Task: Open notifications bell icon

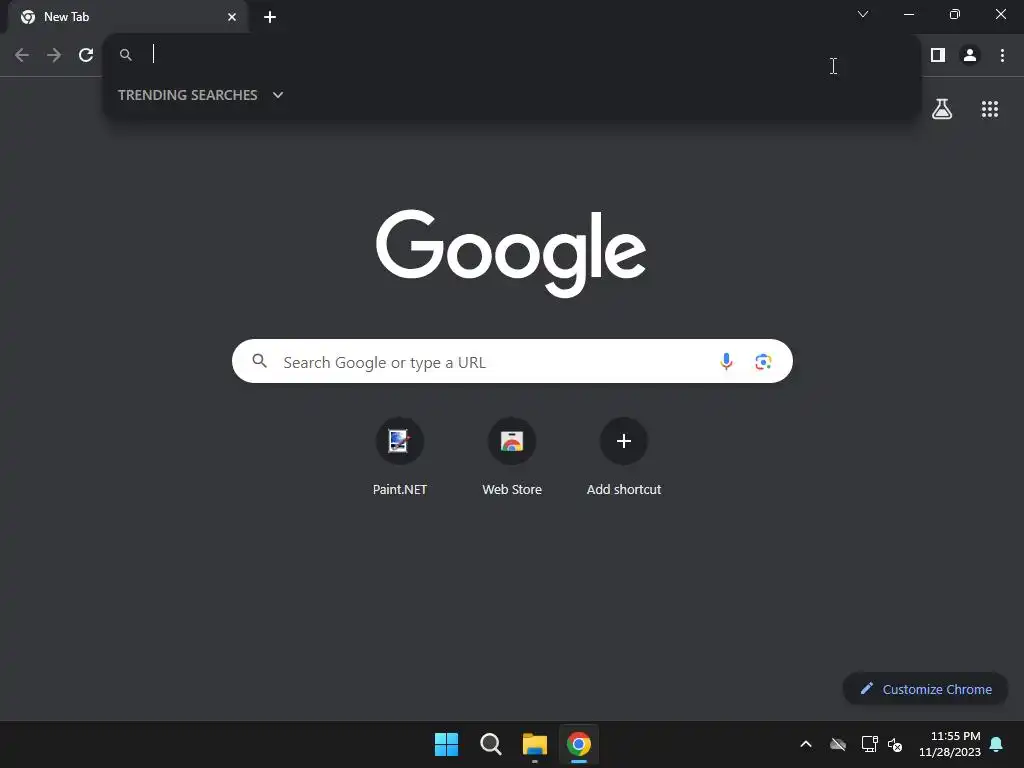Action: (x=997, y=744)
